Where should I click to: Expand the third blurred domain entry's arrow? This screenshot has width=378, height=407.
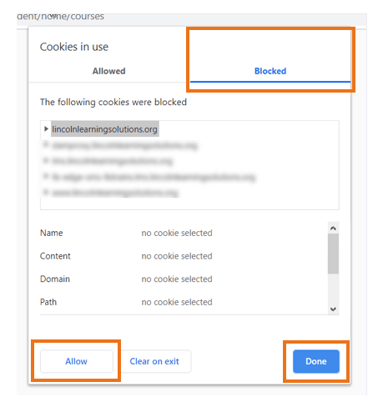click(x=46, y=177)
